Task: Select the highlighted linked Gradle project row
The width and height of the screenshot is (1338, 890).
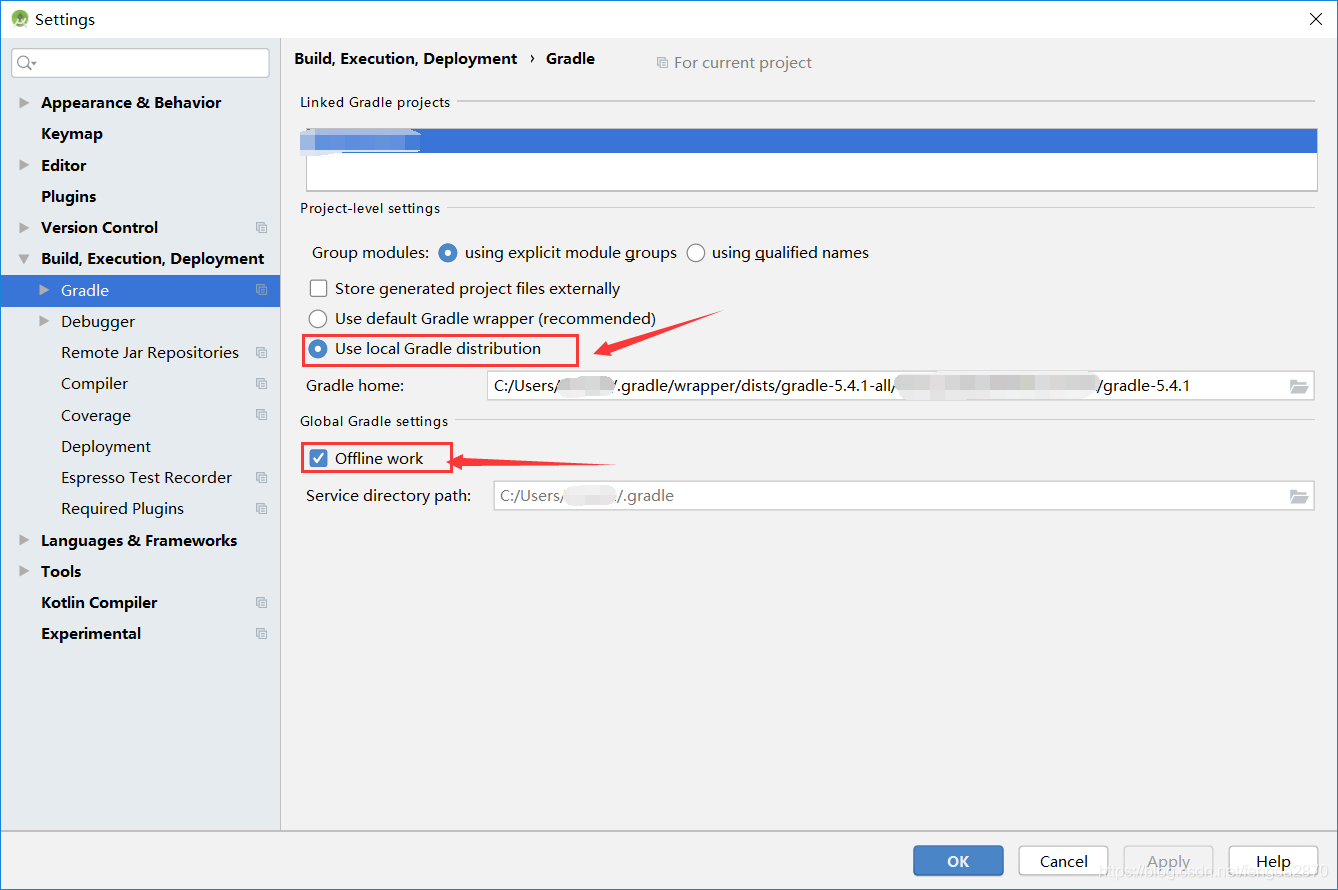Action: 811,141
